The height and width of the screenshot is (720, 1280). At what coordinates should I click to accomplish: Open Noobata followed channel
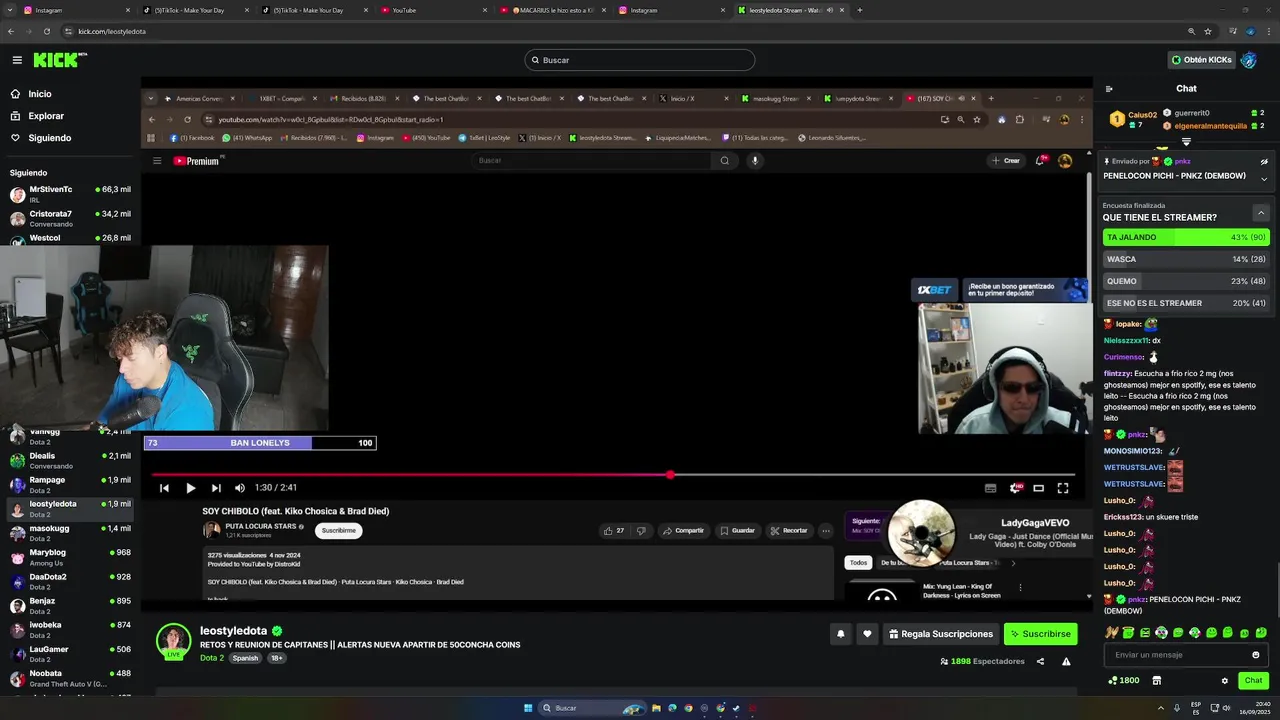click(70, 678)
